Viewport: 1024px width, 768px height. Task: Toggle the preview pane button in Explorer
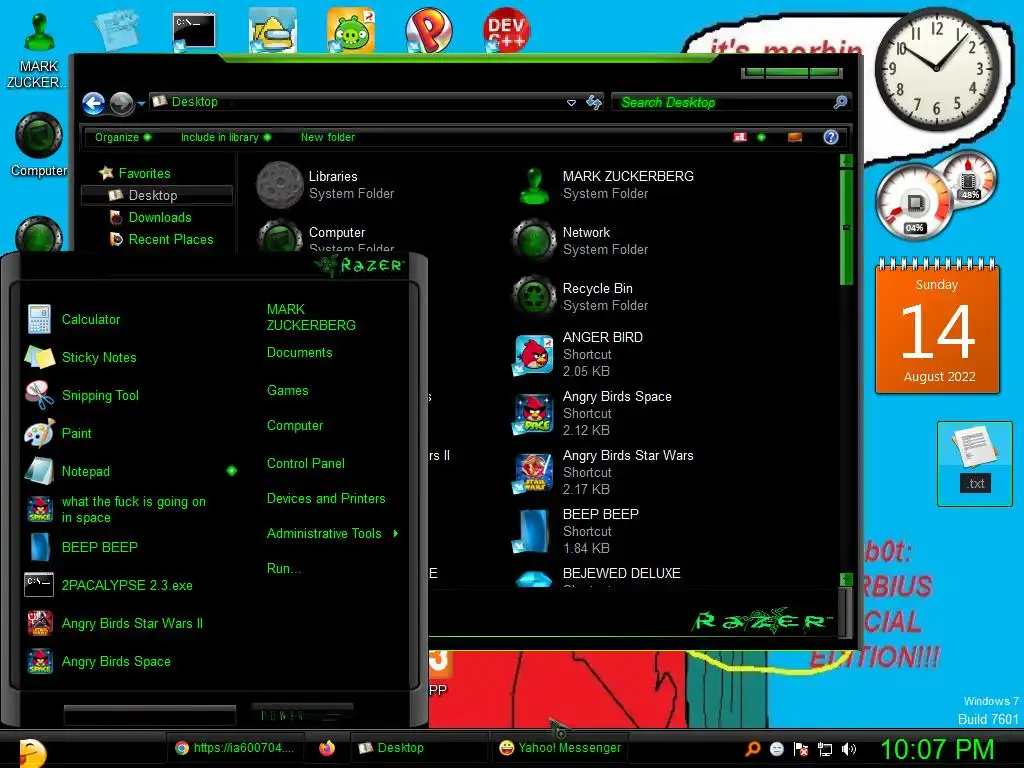(795, 137)
